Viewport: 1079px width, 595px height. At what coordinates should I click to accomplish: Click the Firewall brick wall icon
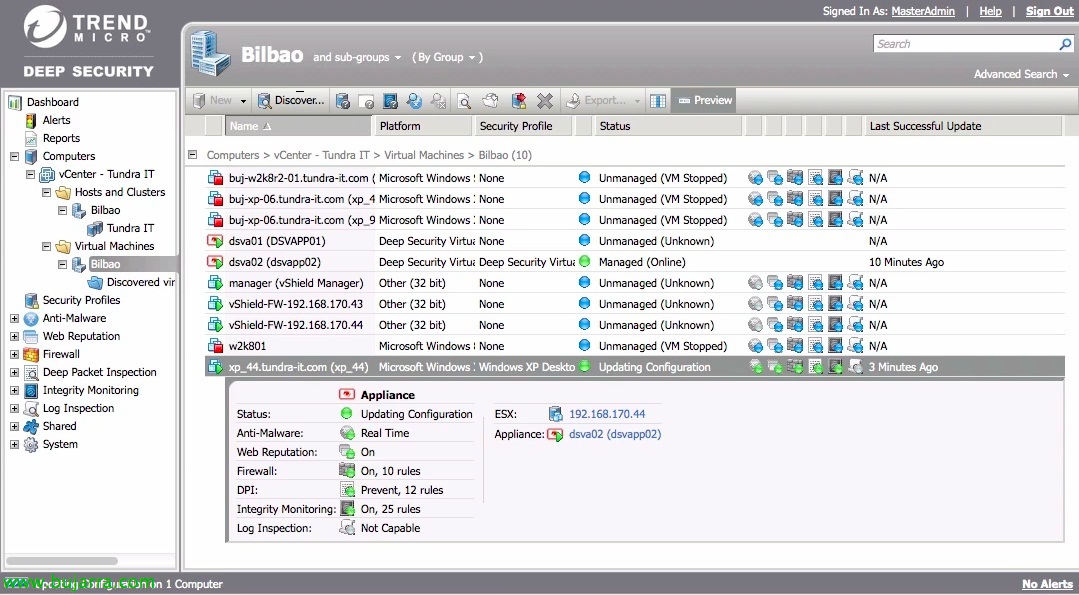(x=31, y=354)
